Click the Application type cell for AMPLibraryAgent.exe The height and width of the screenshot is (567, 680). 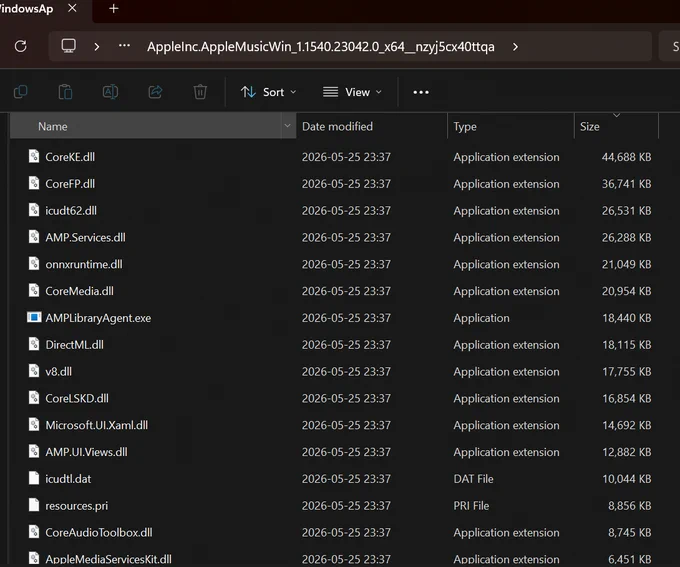[481, 318]
